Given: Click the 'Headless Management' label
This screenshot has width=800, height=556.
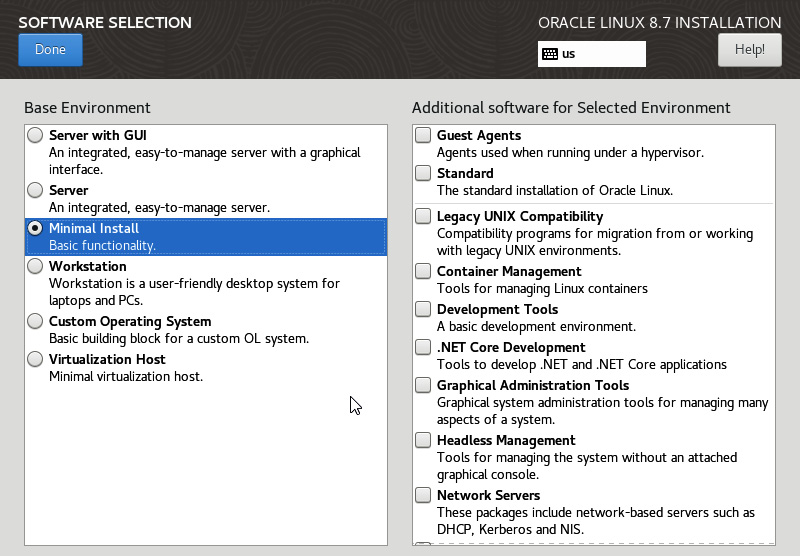Looking at the screenshot, I should click(x=506, y=440).
